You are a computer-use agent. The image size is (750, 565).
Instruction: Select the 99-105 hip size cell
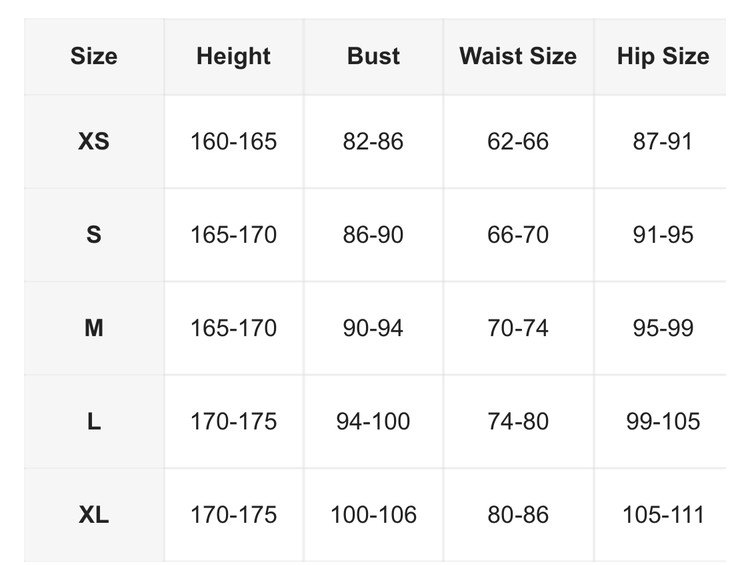[x=663, y=422]
